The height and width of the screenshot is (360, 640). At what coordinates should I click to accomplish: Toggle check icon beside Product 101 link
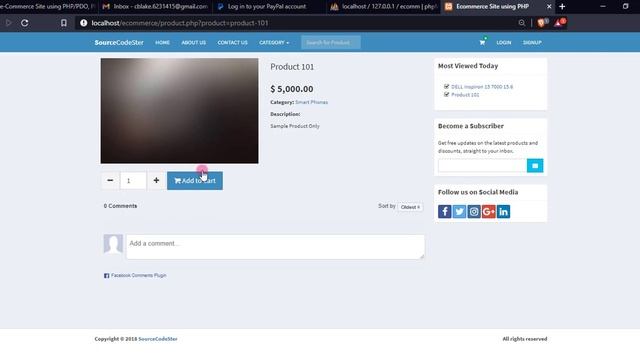click(446, 95)
